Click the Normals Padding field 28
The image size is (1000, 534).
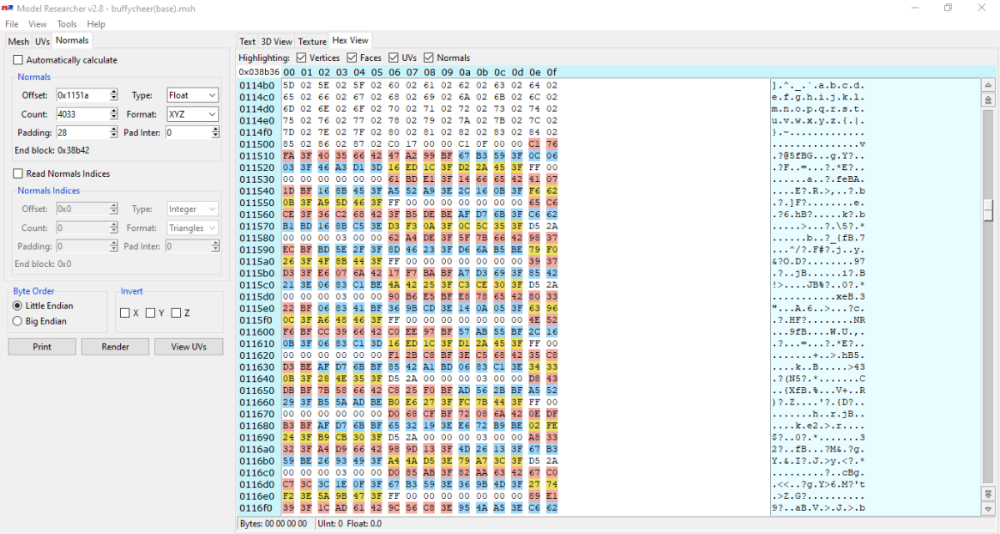click(82, 133)
